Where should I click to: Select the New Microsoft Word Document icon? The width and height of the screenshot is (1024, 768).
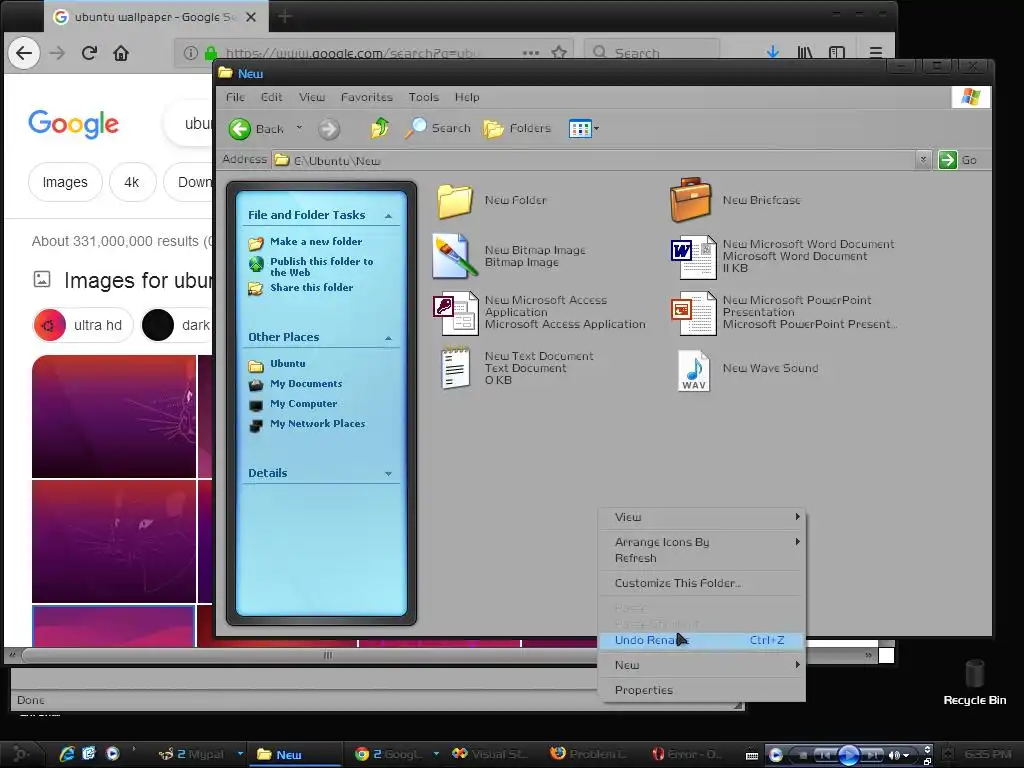coord(694,257)
